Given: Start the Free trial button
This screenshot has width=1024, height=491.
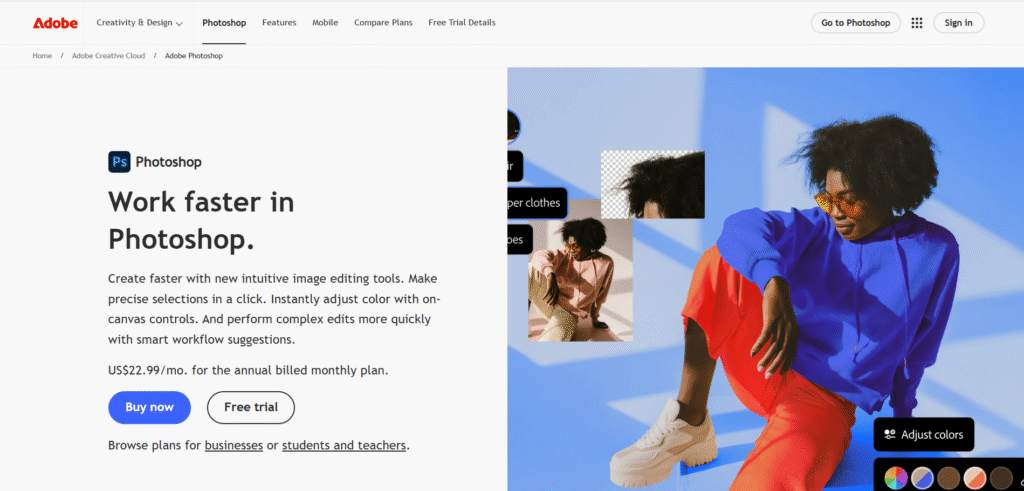Looking at the screenshot, I should (x=251, y=407).
